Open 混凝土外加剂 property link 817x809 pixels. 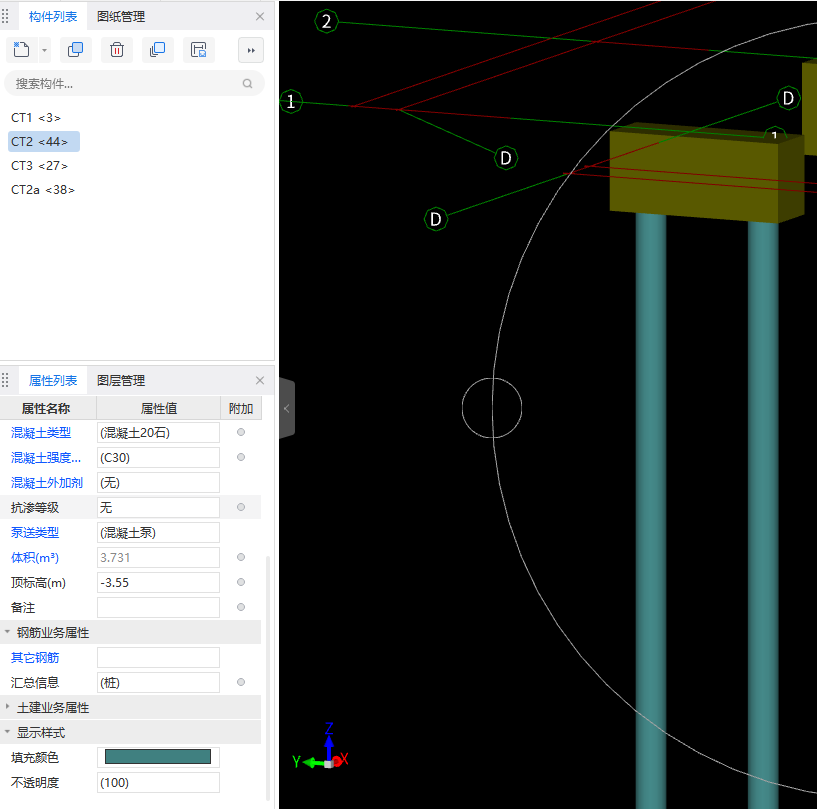click(x=47, y=483)
